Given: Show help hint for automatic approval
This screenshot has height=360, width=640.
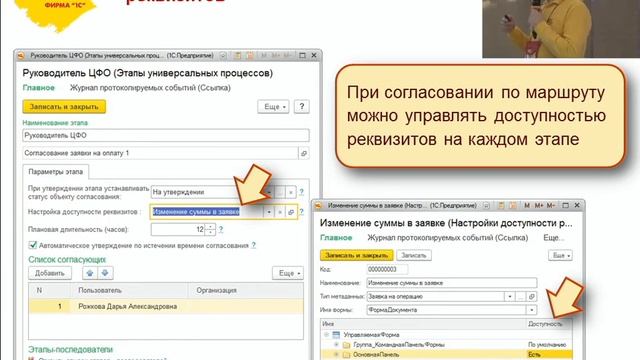Looking at the screenshot, I should 253,245.
